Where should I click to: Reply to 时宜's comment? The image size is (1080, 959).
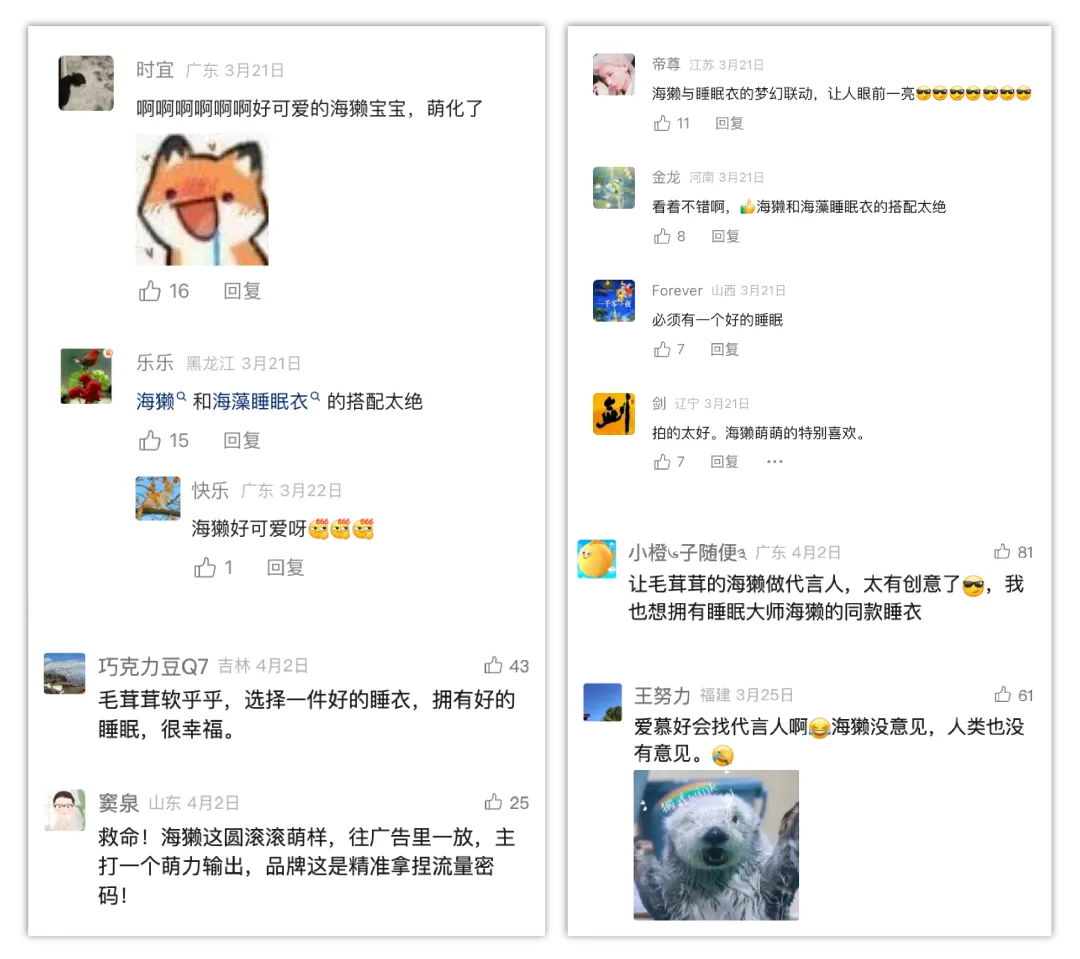tap(242, 291)
